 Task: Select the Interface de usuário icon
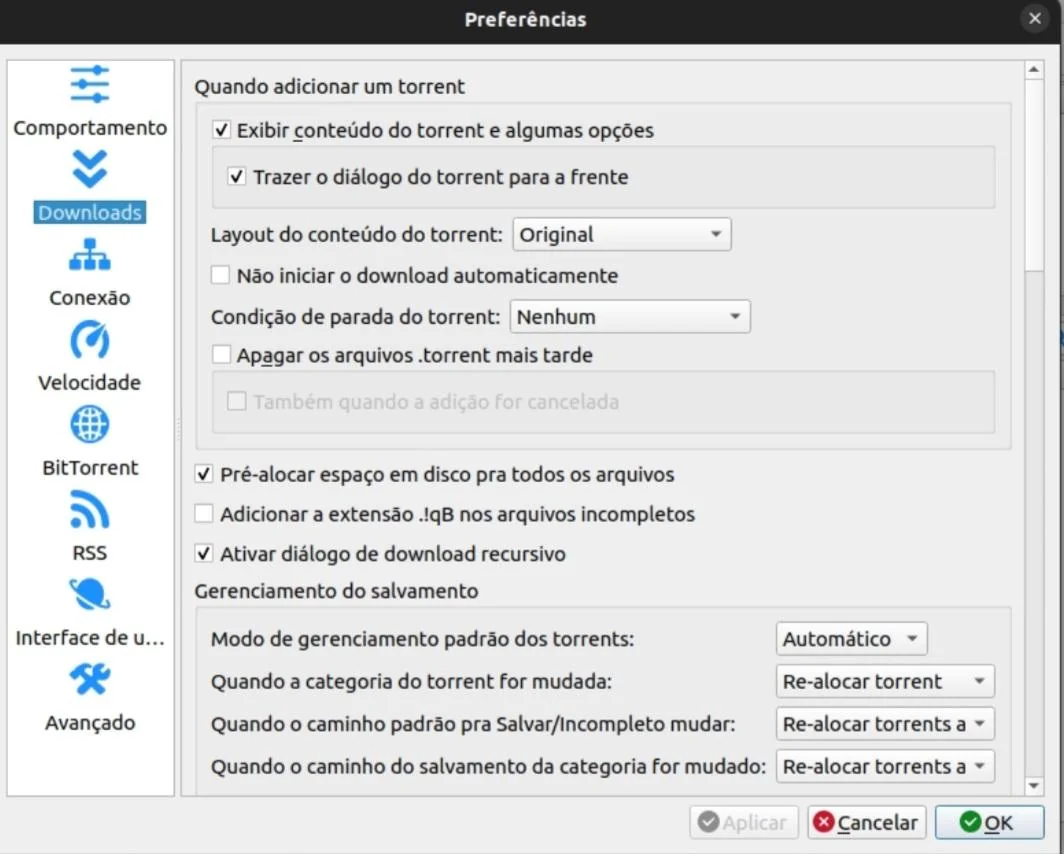click(89, 594)
